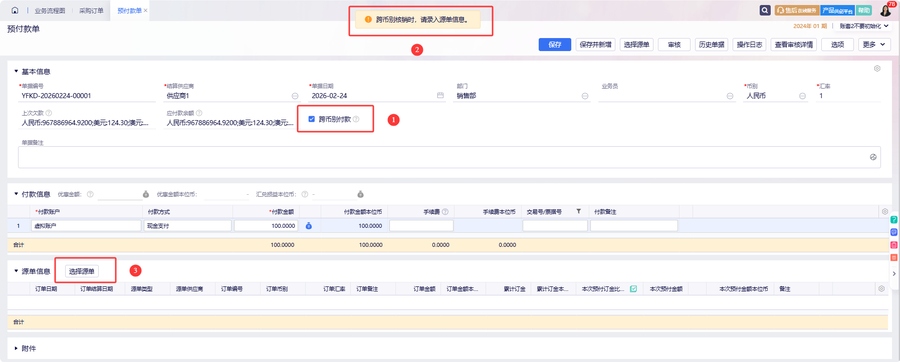This screenshot has height=362, width=900.
Task: Click help icon in 手续费 column header
Action: pos(445,212)
